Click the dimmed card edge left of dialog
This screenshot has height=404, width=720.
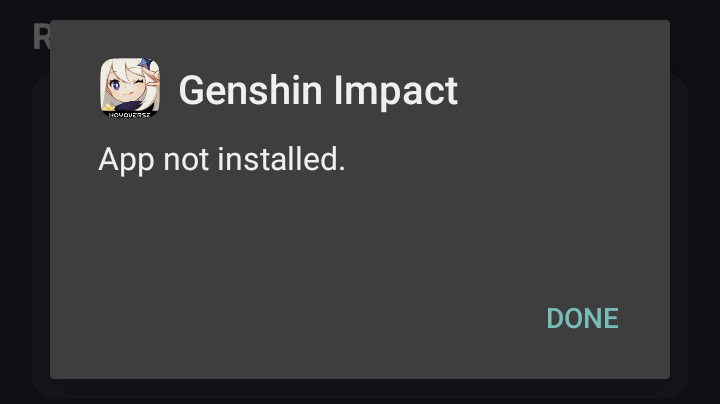coord(41,230)
